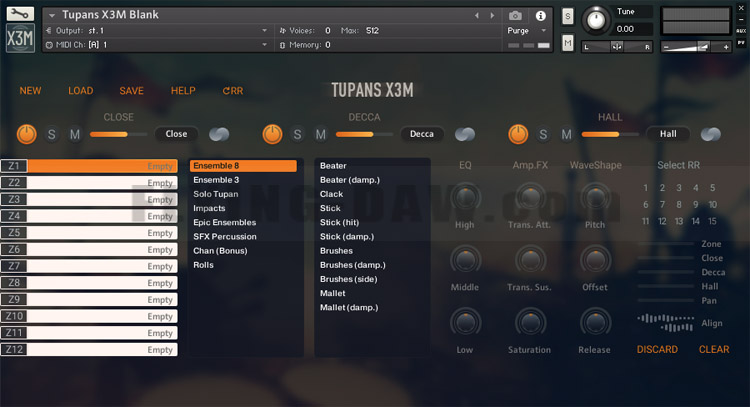Viewport: 750px width, 407px height.
Task: Click the EQ High knob
Action: pyautogui.click(x=465, y=198)
